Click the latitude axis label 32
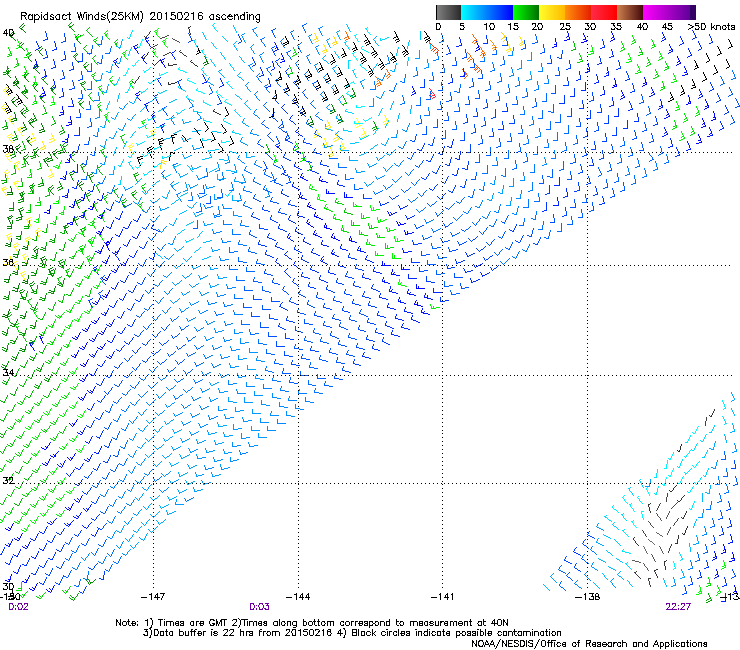The image size is (740, 650). [8, 481]
